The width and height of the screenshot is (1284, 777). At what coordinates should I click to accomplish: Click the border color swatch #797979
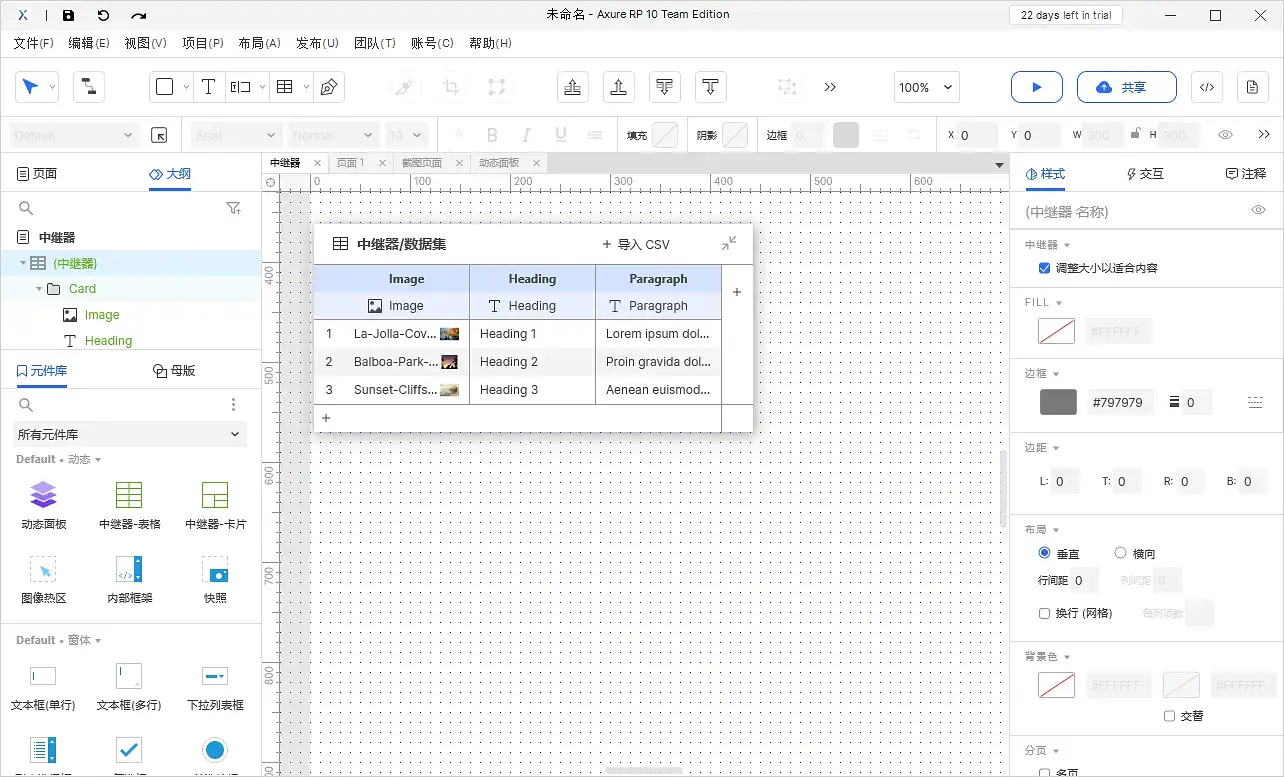(x=1058, y=402)
